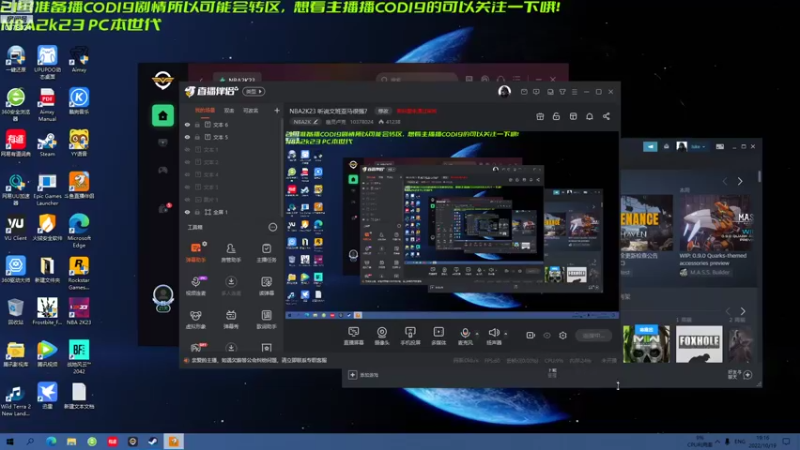
Task: Open Epic Games Launcher desktop shortcut
Action: tap(47, 190)
